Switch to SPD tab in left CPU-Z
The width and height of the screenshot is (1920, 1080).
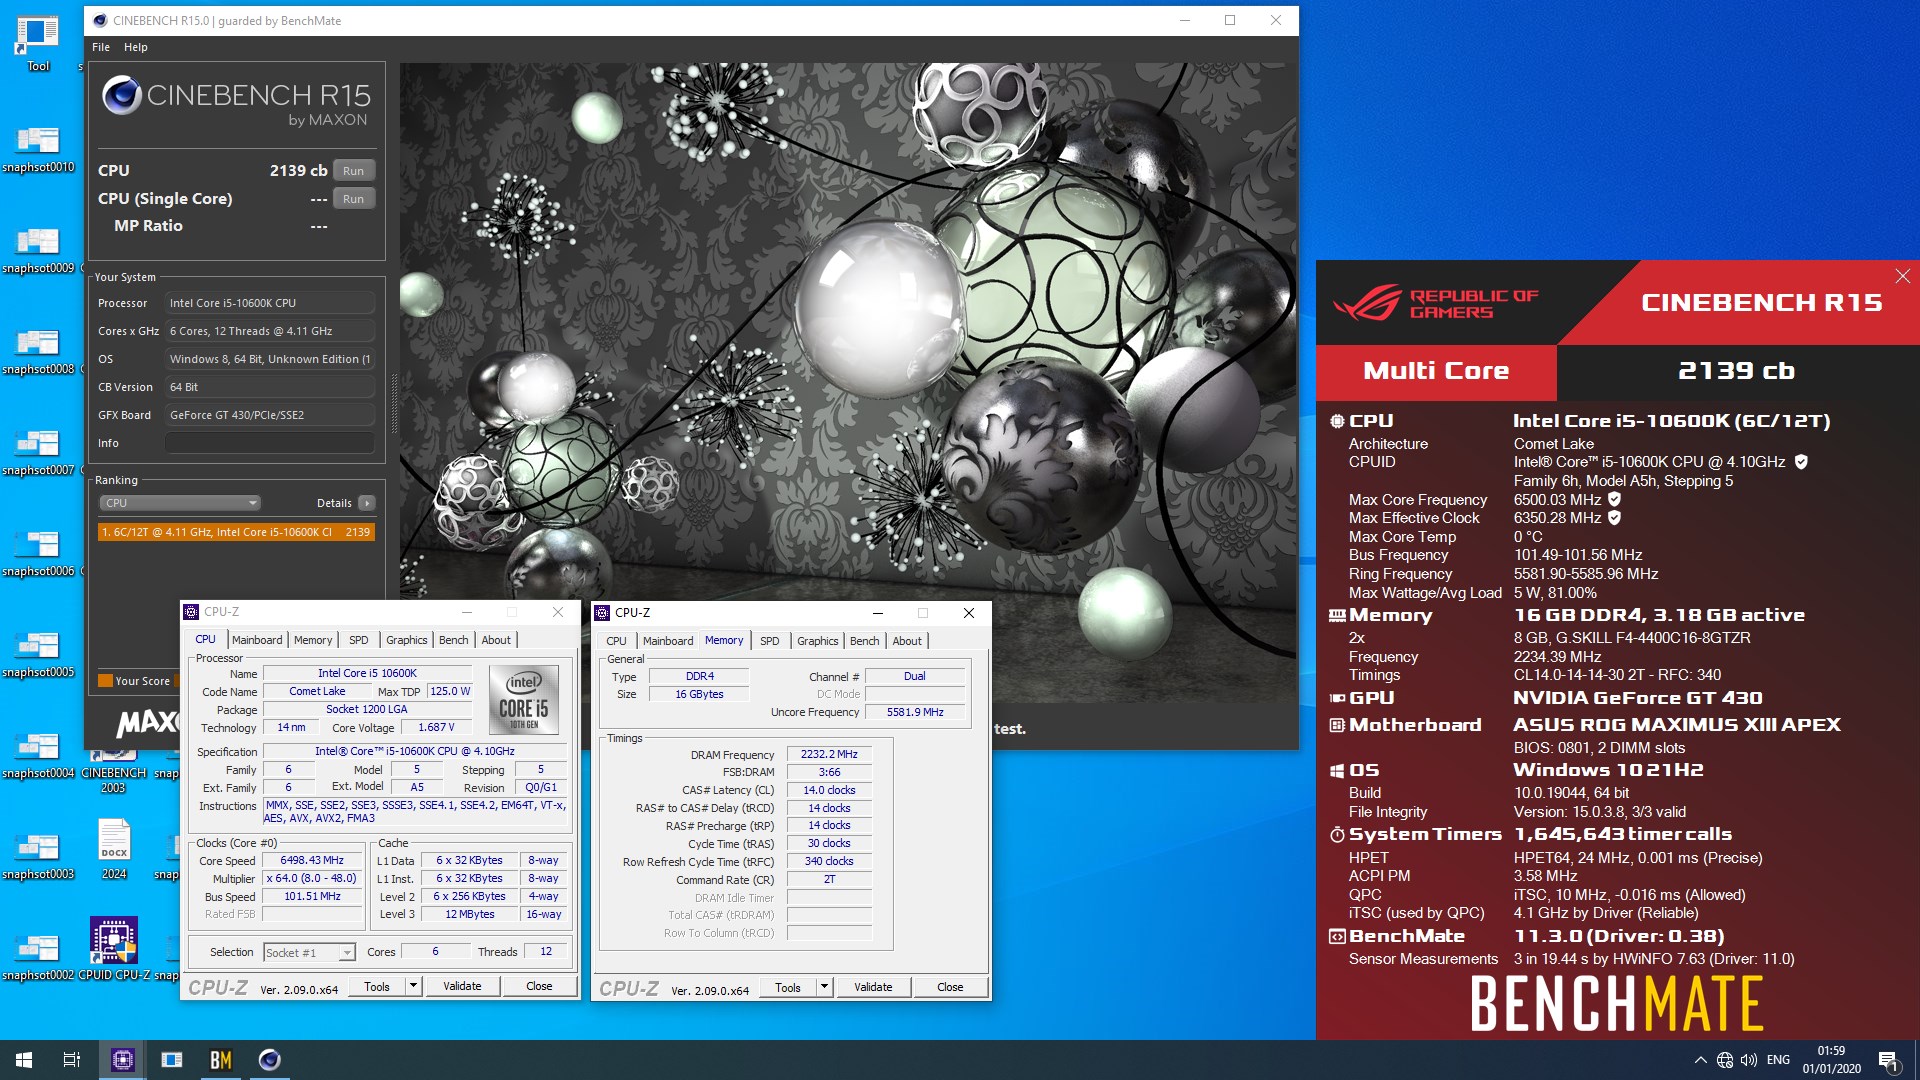[x=359, y=640]
